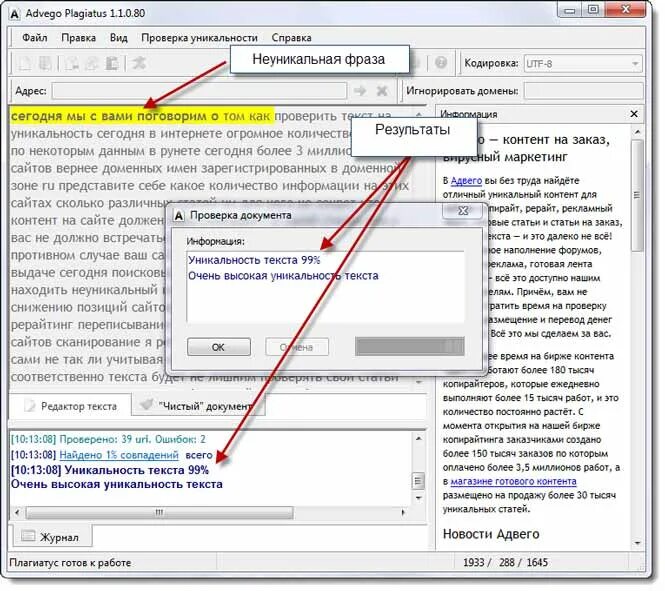Click the Информация: label in the dialog
The image size is (665, 591).
click(x=216, y=242)
